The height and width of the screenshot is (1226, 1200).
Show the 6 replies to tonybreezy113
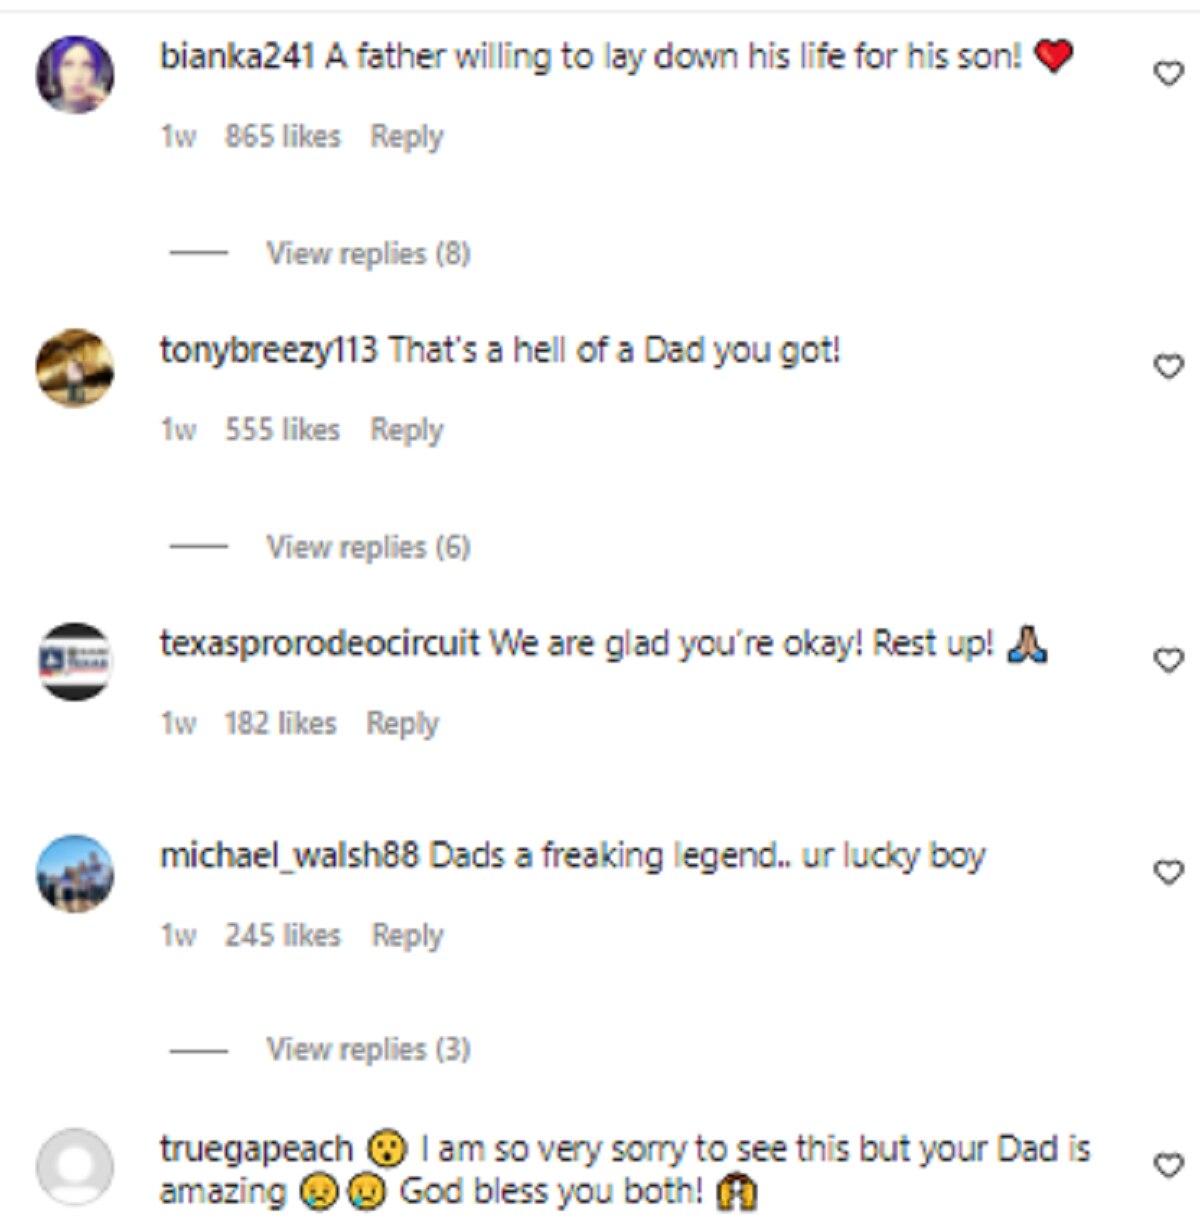(368, 547)
